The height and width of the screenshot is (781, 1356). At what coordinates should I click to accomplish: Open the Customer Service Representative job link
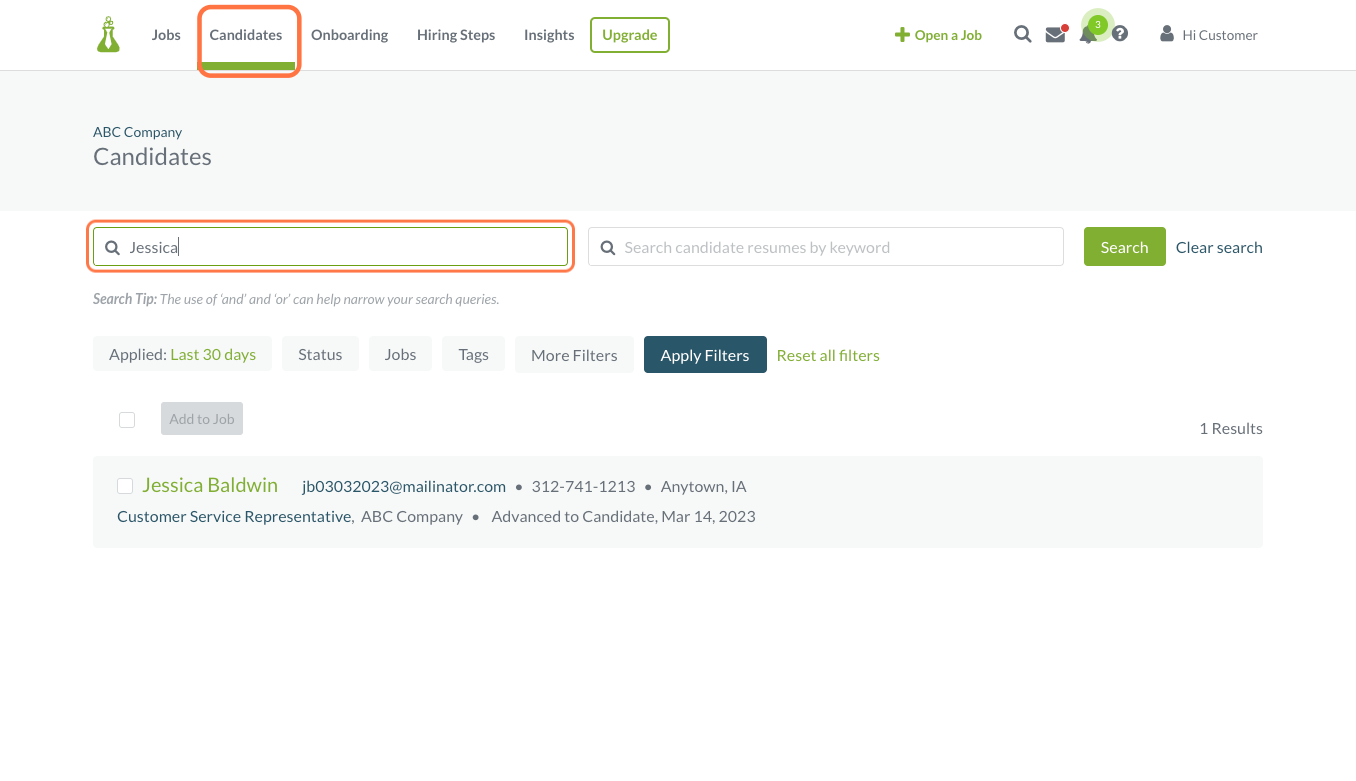[x=234, y=516]
